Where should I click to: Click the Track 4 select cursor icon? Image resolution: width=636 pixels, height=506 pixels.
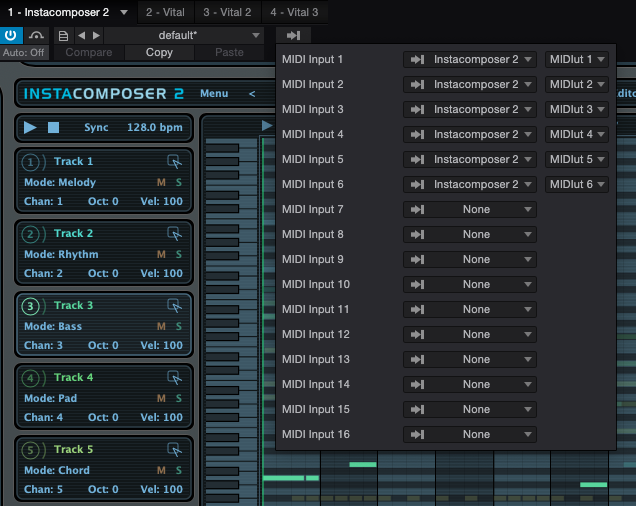tap(174, 377)
